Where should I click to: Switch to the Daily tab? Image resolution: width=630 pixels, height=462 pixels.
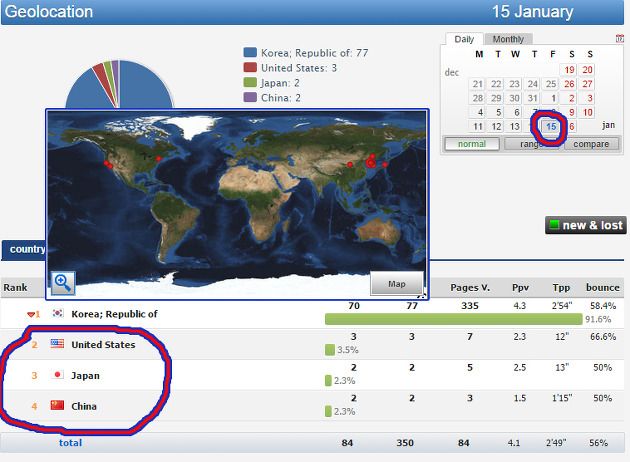(464, 39)
